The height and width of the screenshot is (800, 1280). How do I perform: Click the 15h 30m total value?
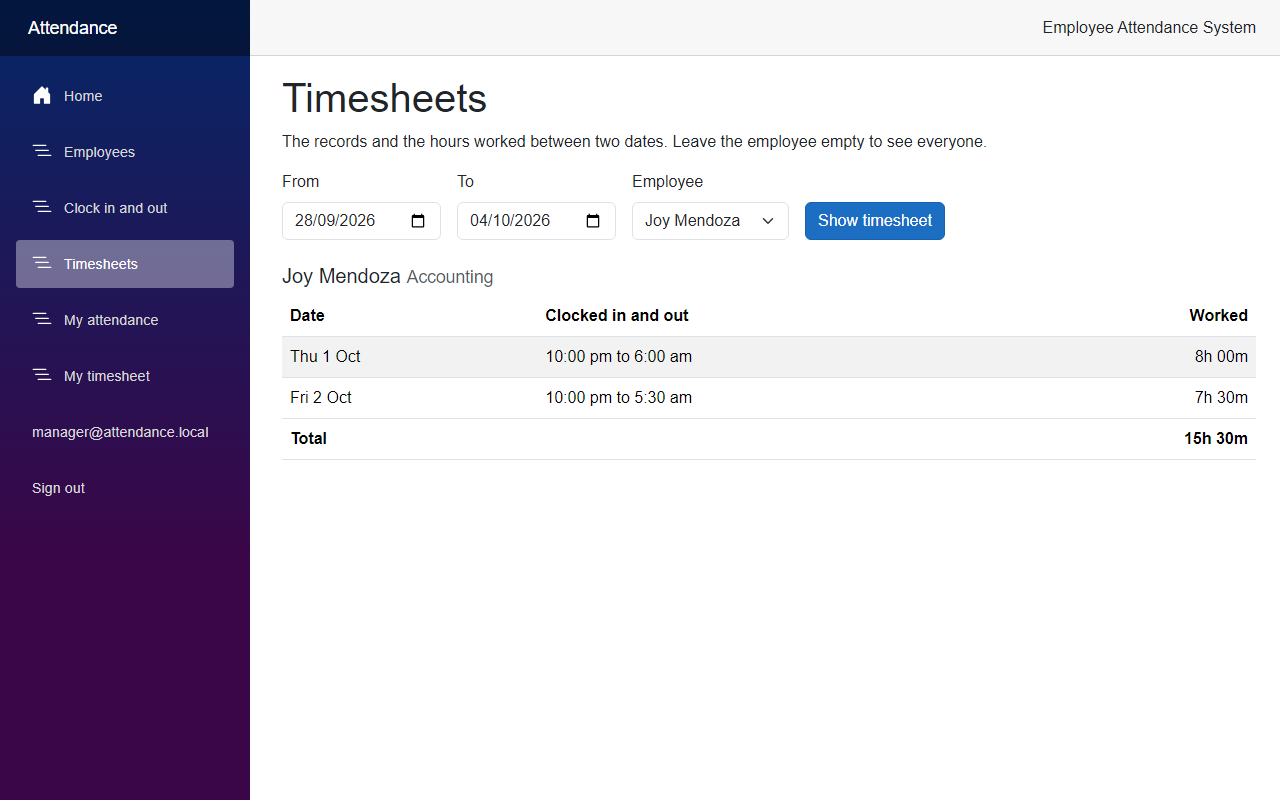pos(1216,439)
